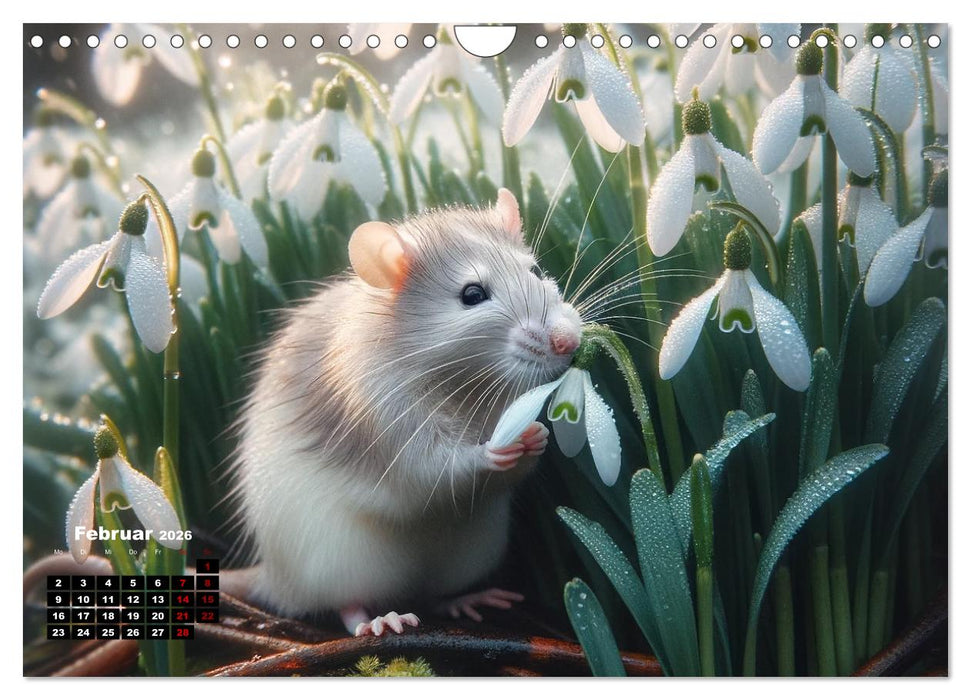The width and height of the screenshot is (971, 700).
Task: Enable the Mo weekday header
Action: coord(59,551)
